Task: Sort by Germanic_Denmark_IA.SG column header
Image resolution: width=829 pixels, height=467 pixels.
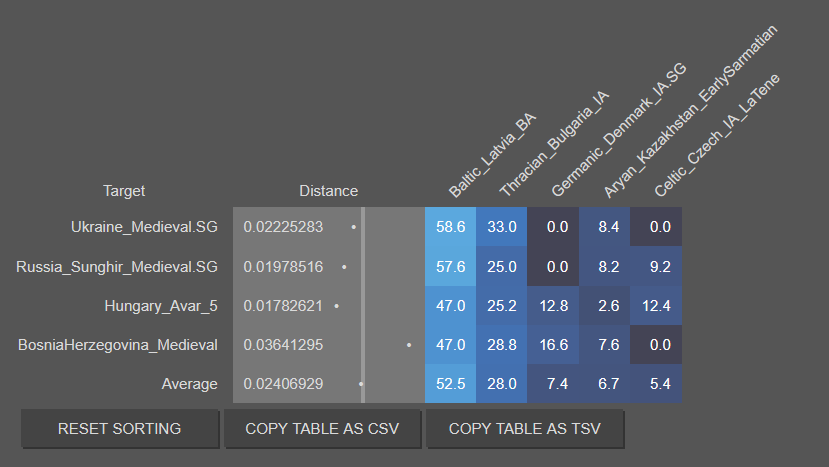Action: [619, 130]
